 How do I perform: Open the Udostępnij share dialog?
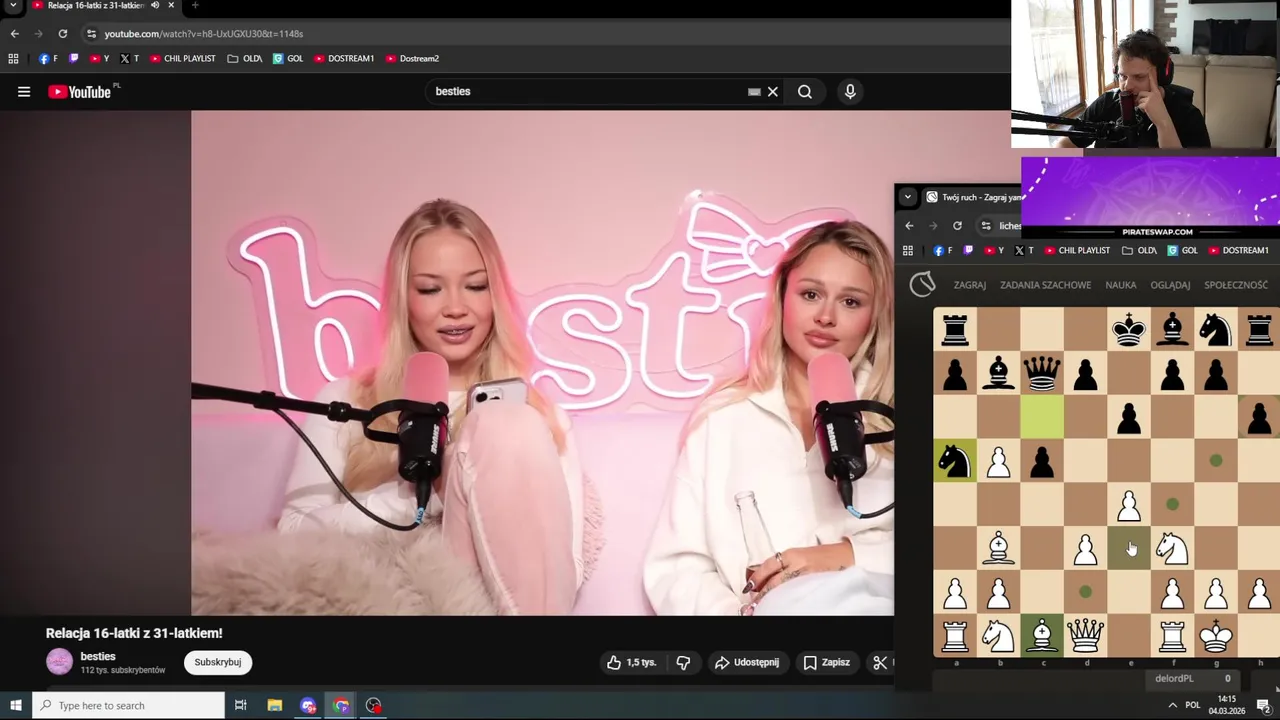click(x=747, y=662)
